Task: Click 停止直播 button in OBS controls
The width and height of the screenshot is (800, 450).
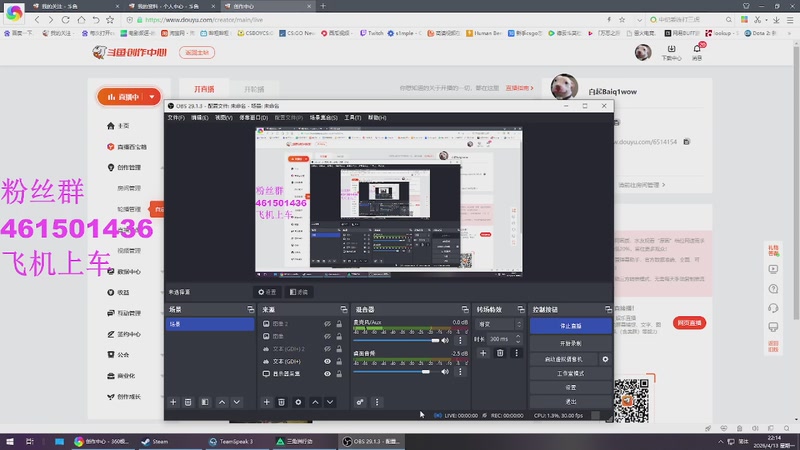Action: tap(570, 326)
